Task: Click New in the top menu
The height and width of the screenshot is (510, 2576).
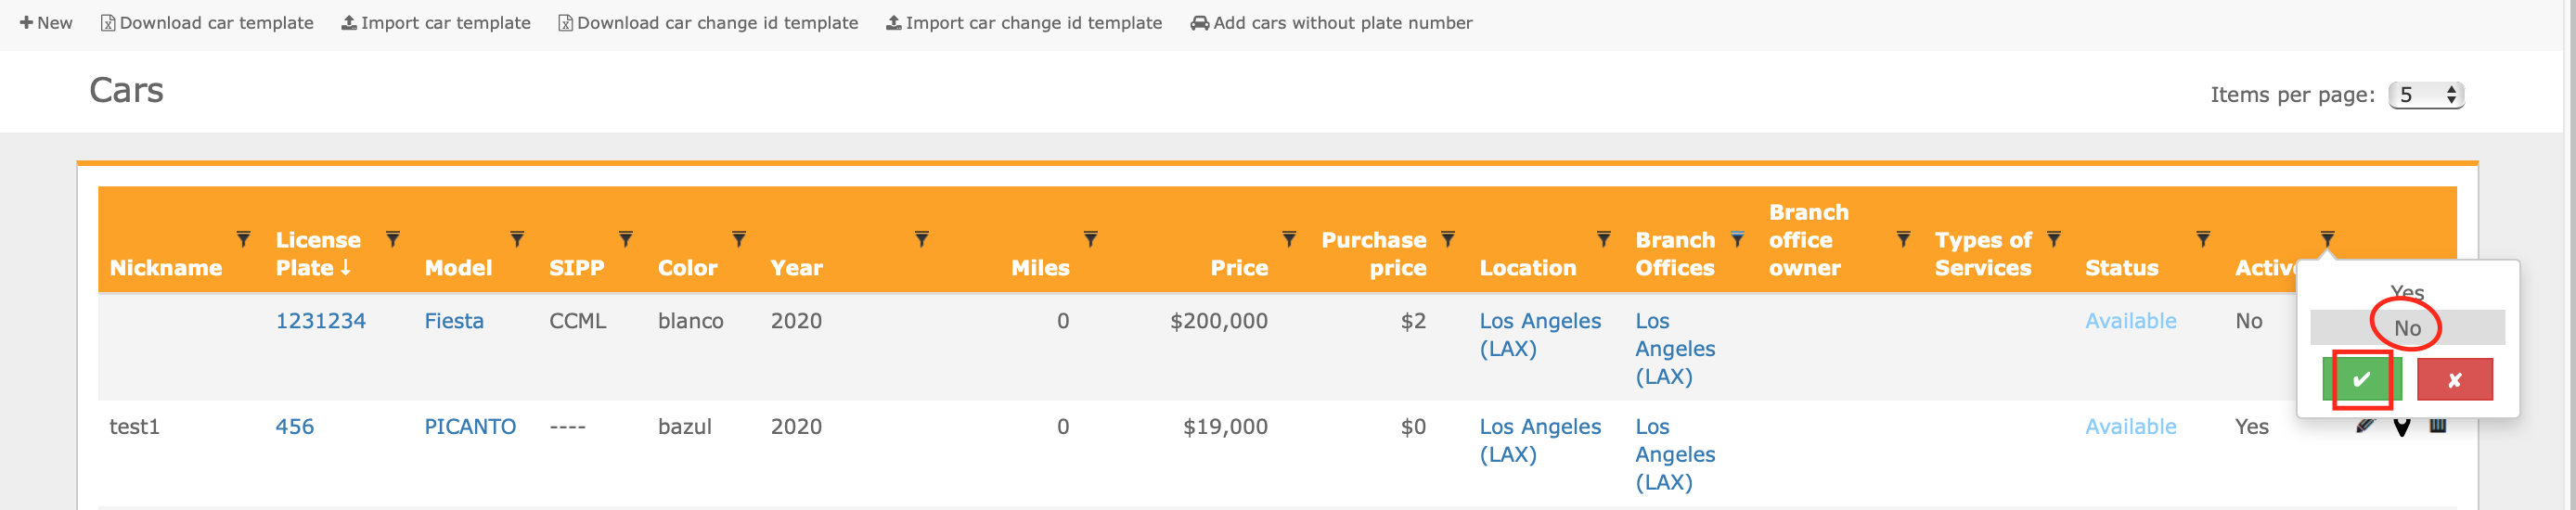Action: pos(46,23)
